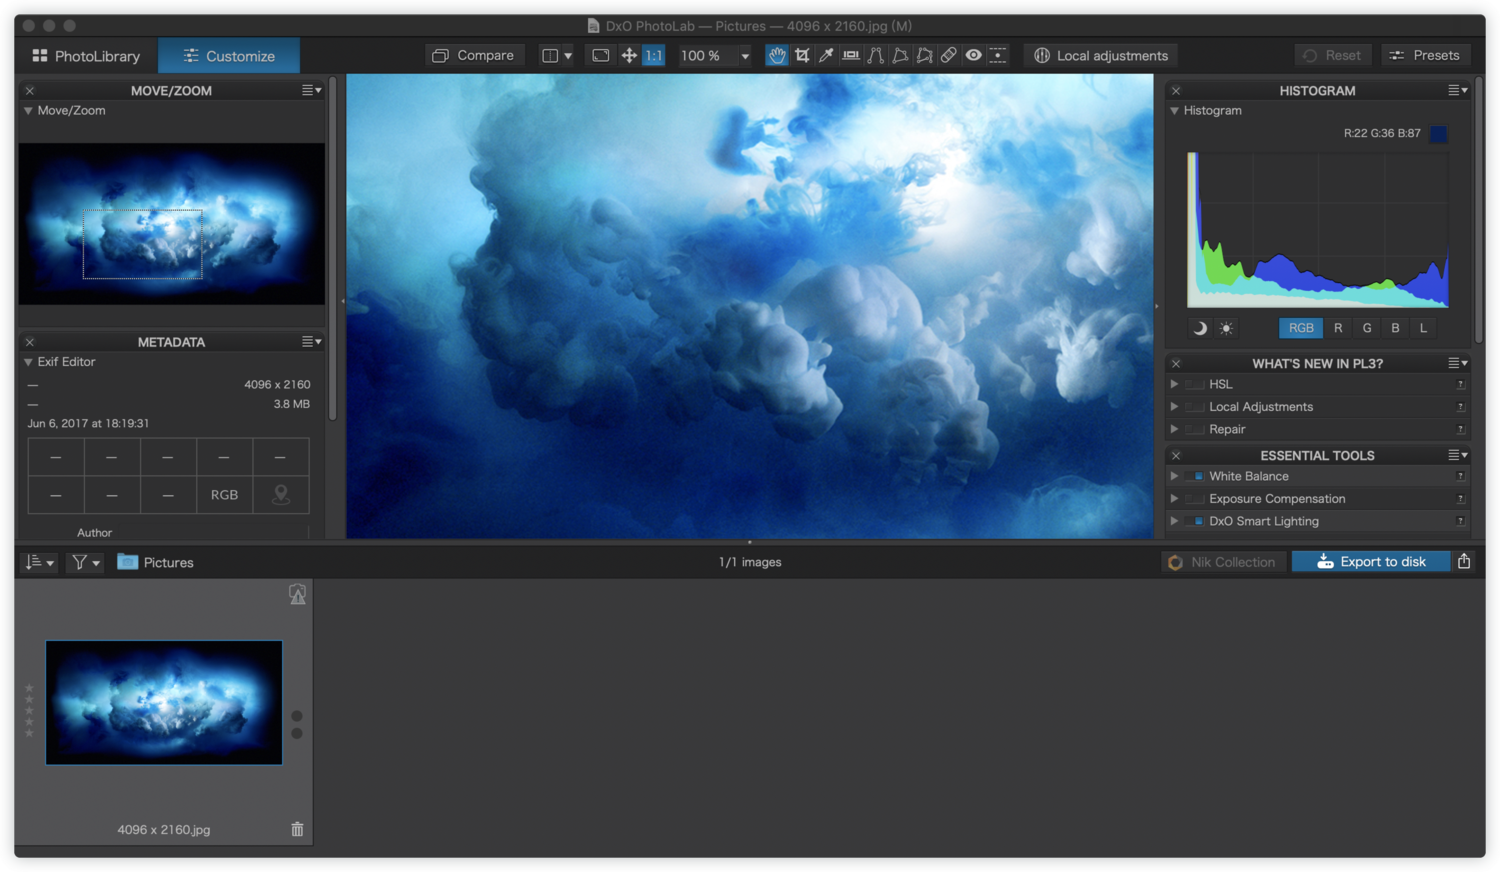Toggle the red-eye tool eye icon
The height and width of the screenshot is (872, 1500).
973,56
